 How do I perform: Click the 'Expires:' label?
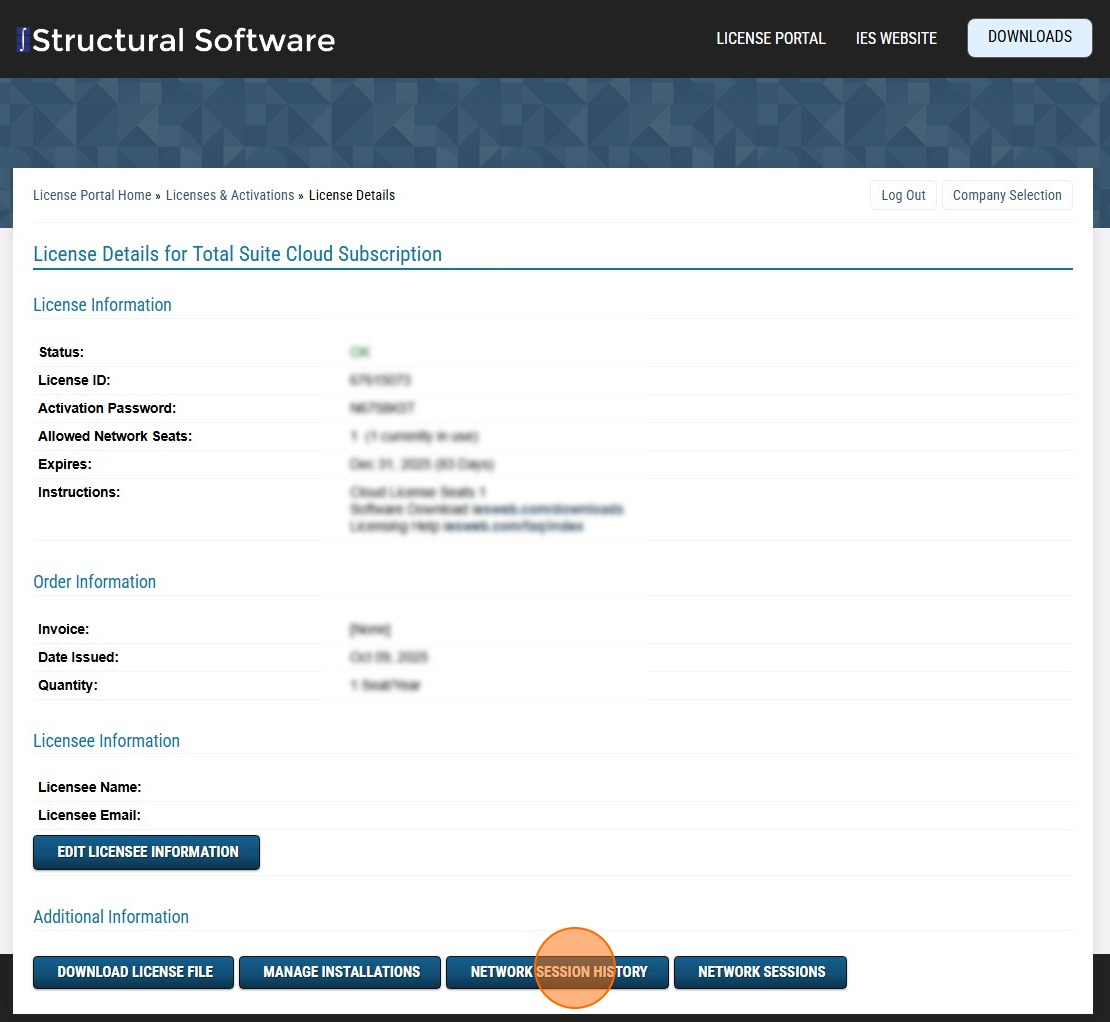pos(64,464)
